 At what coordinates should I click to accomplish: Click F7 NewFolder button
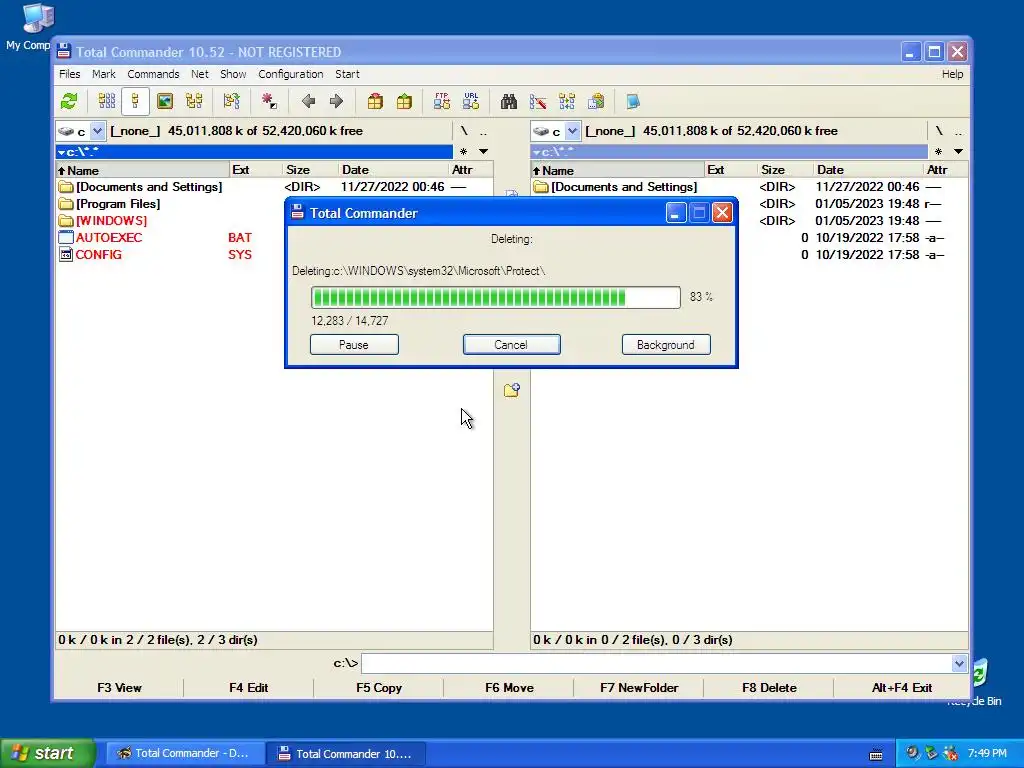[639, 688]
